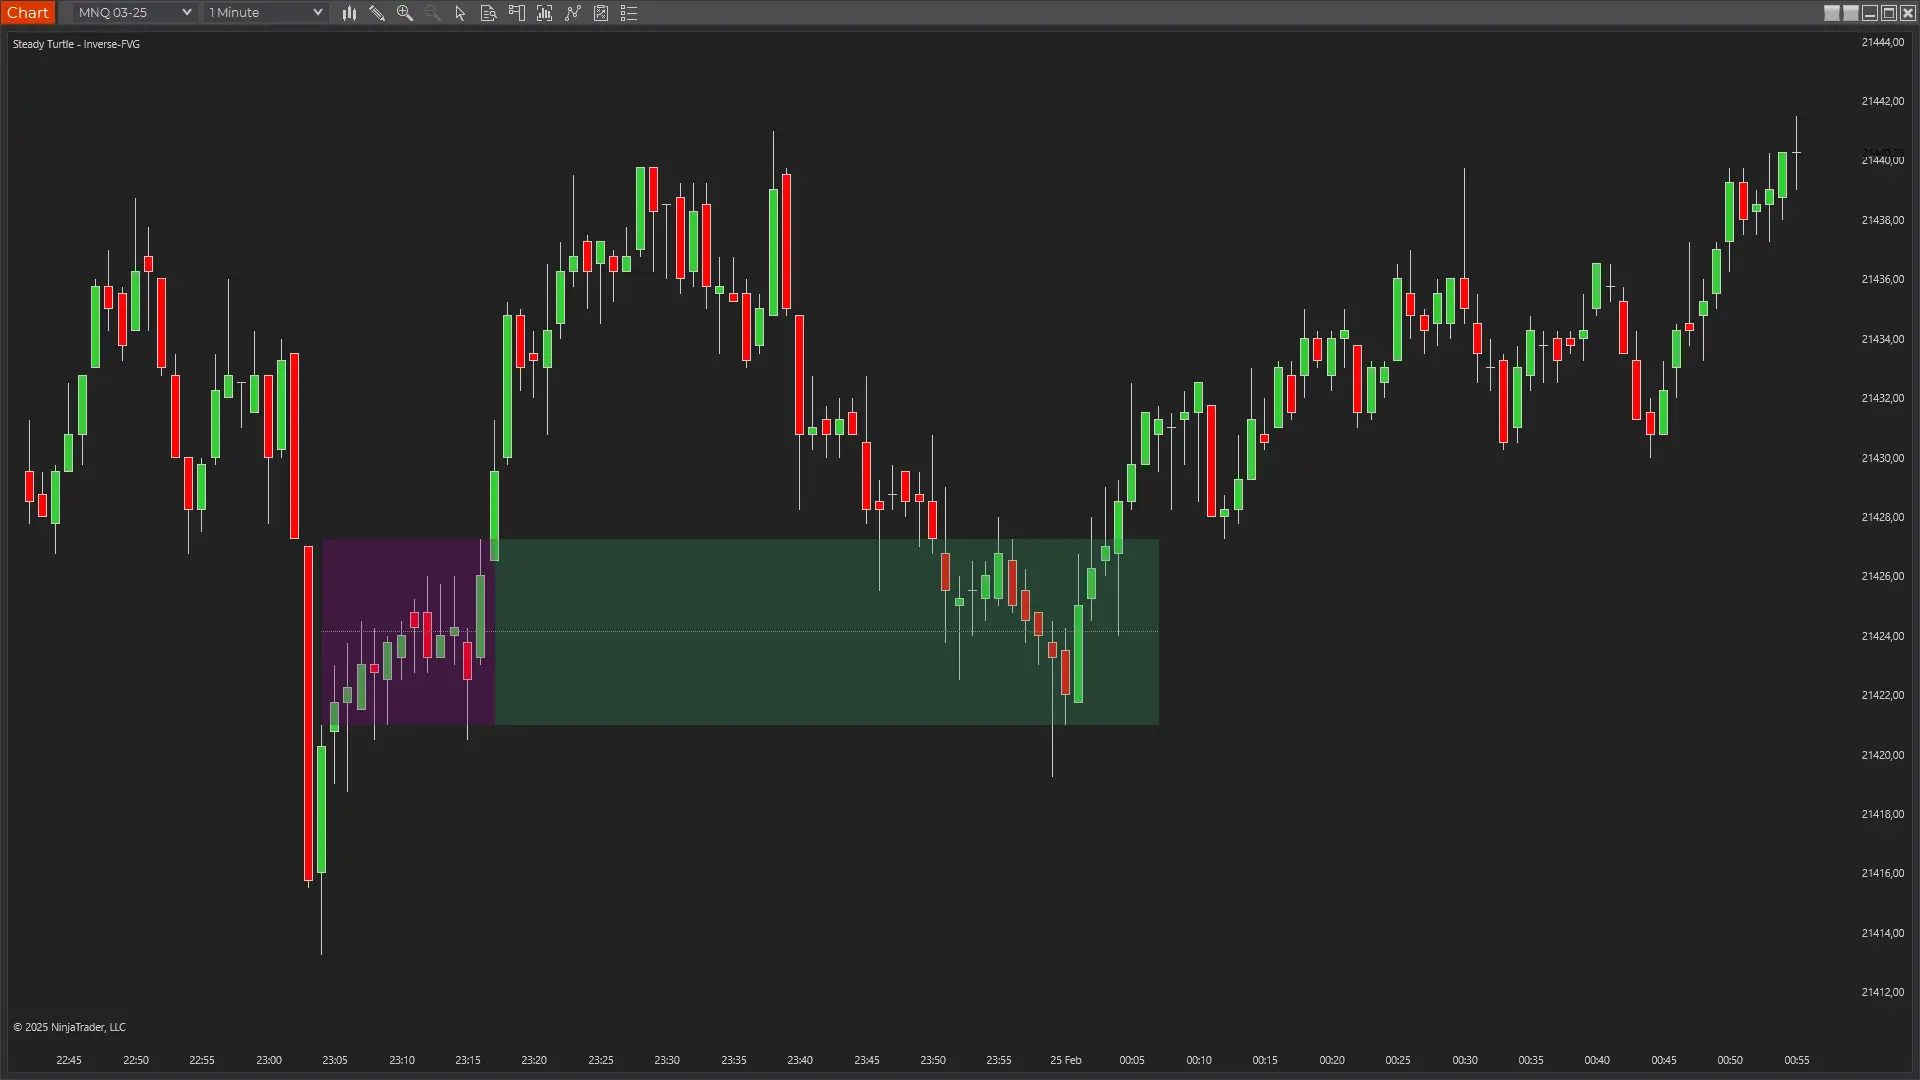1920x1080 pixels.
Task: Open the data series bars icon
Action: (545, 13)
